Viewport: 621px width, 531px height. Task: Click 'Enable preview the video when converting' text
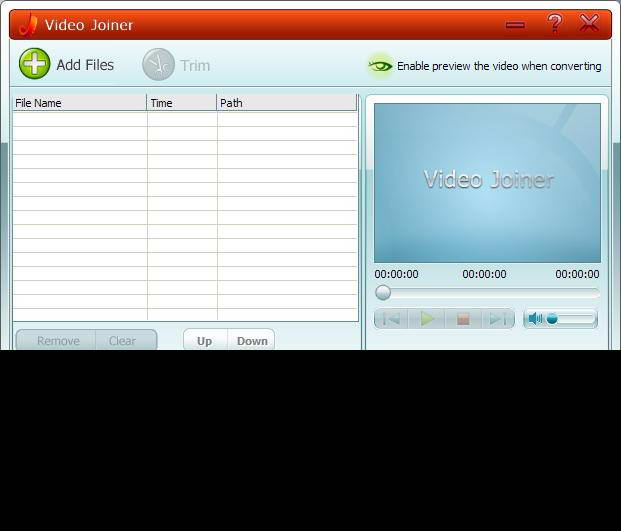pos(499,66)
